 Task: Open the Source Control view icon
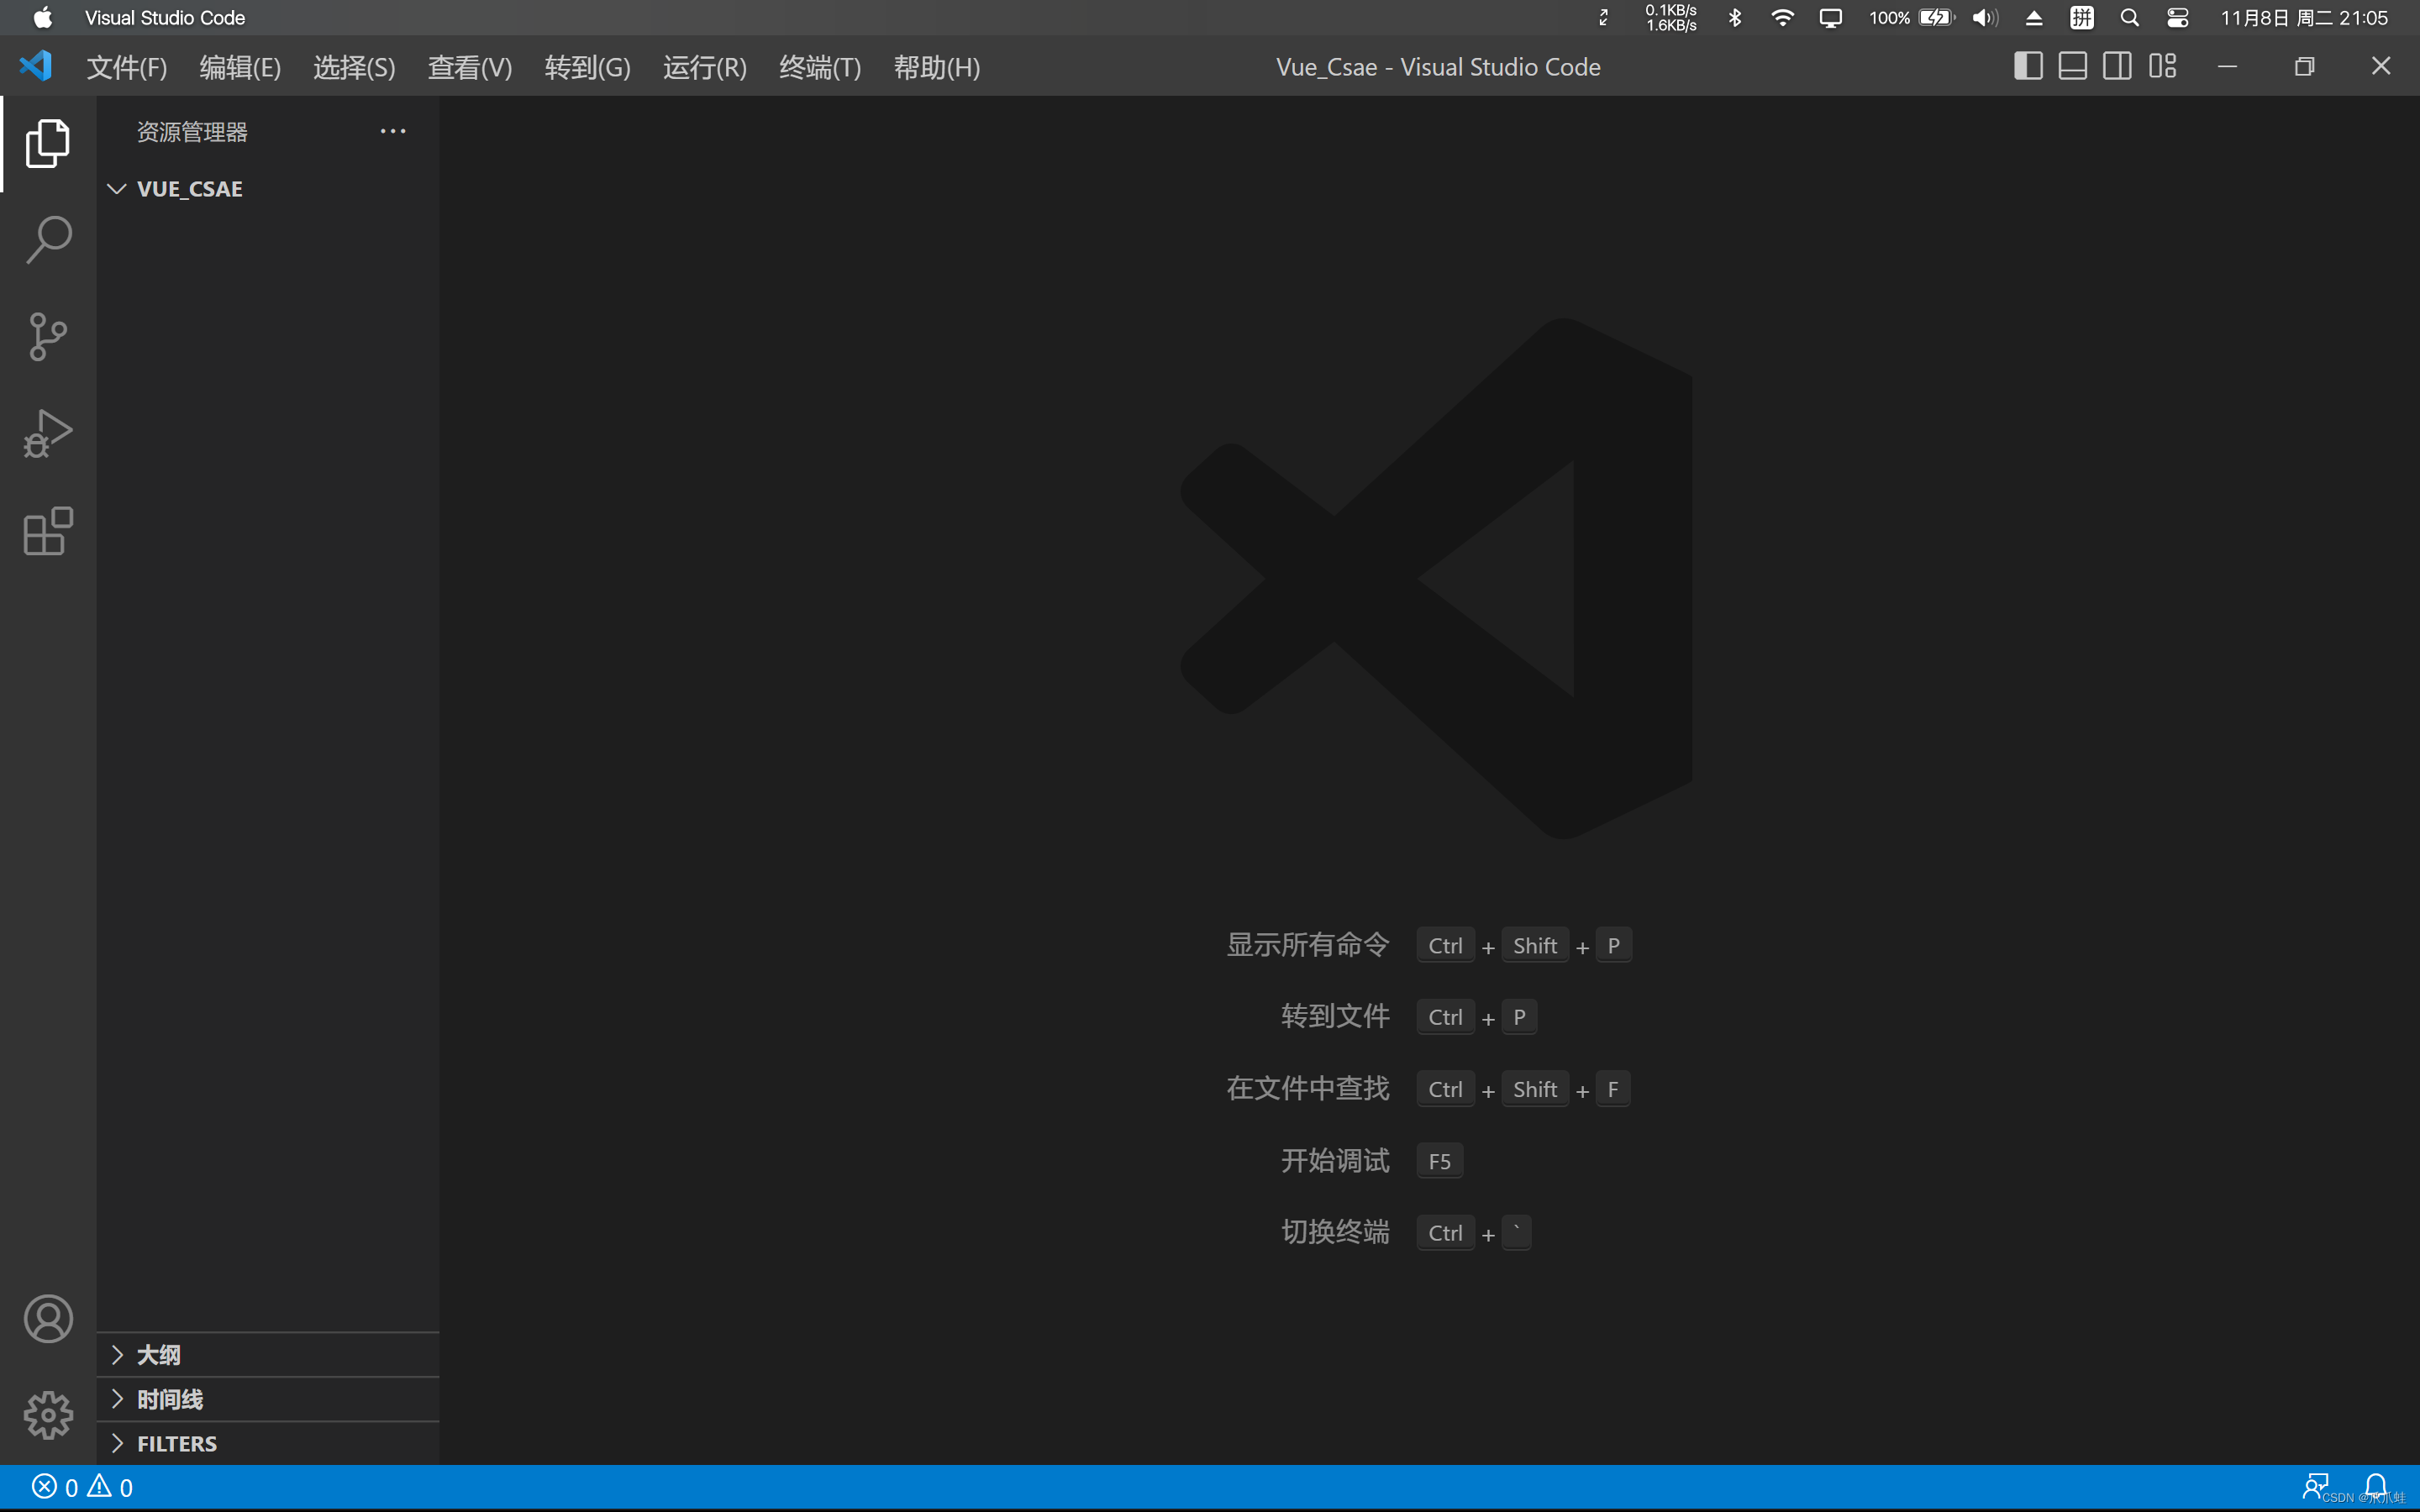[x=48, y=337]
